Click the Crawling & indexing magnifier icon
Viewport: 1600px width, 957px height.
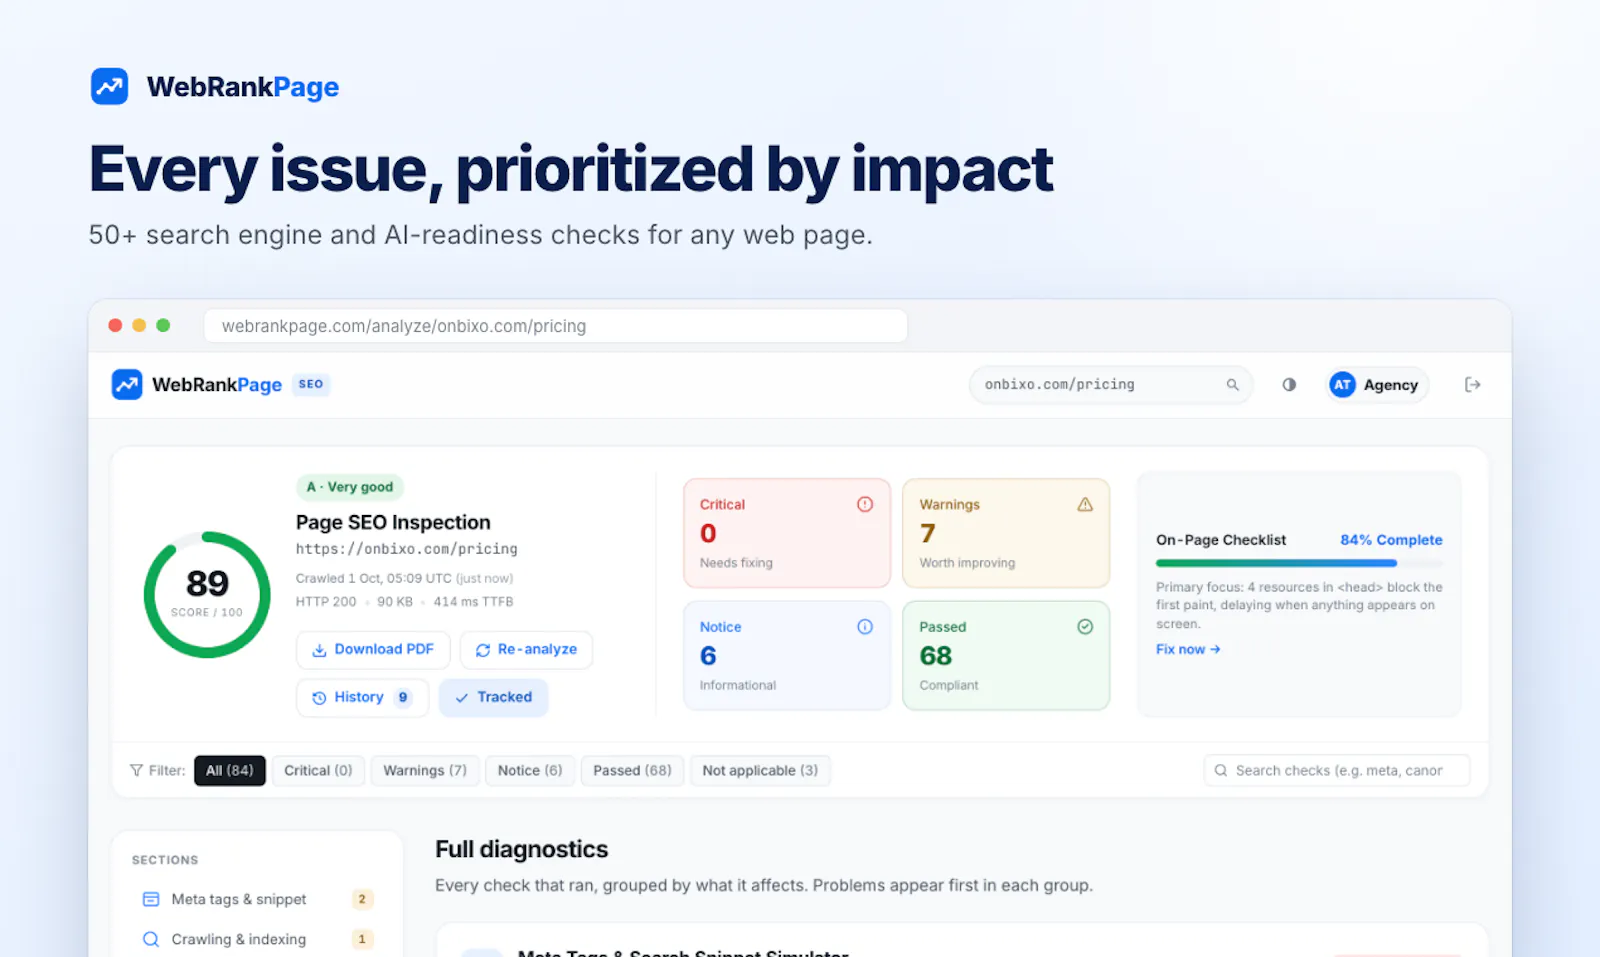(x=151, y=939)
